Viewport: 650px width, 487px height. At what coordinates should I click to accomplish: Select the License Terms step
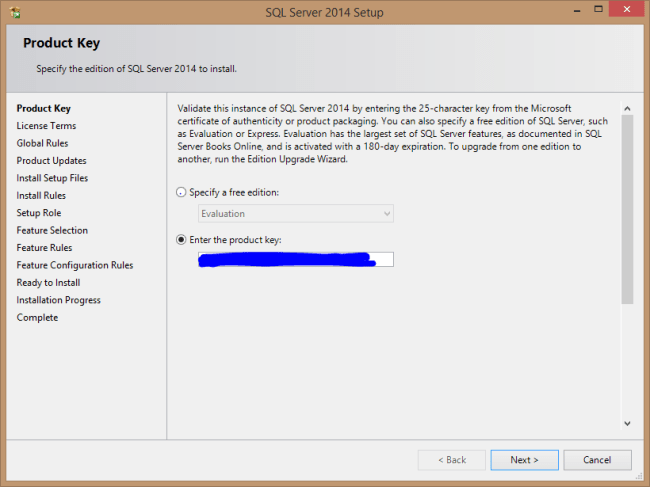tap(46, 126)
